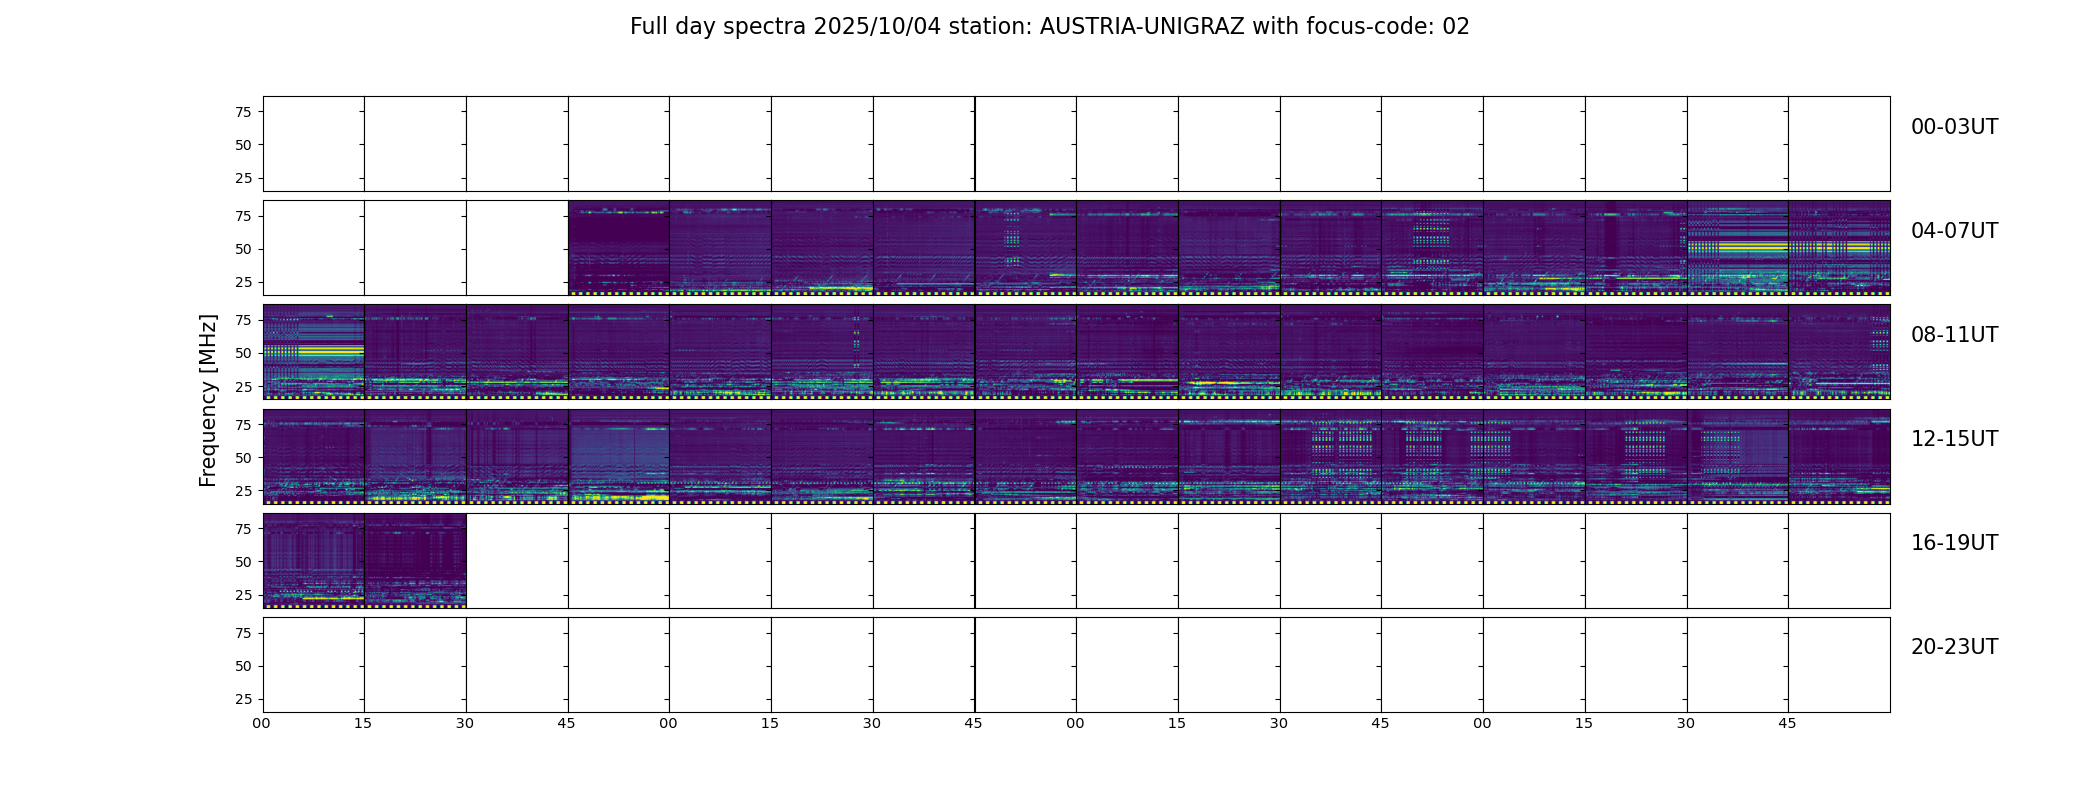Click the 50 tick label of the 12-15UT row

243,458
